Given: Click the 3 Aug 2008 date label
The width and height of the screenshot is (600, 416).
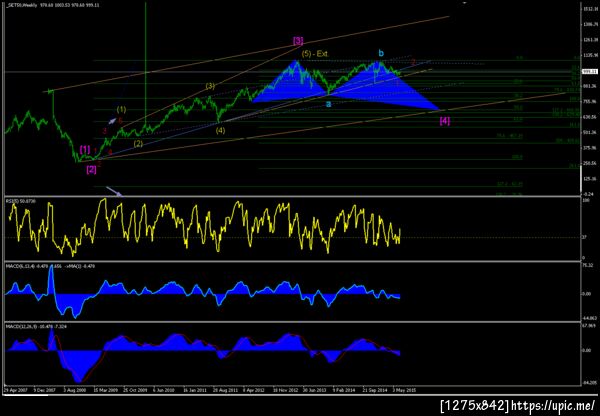Looking at the screenshot, I should click(75, 390).
